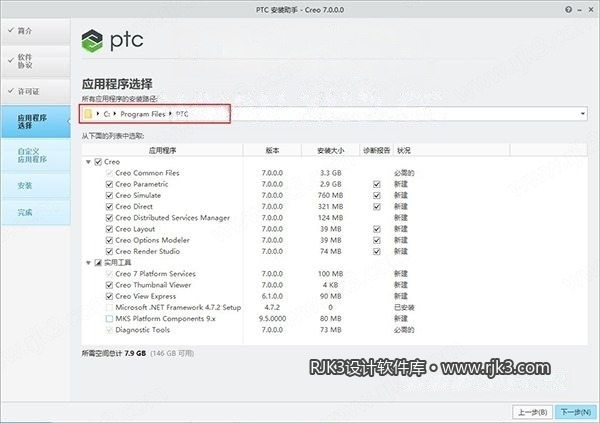Uncheck Creo Simulate application checkbox
The image size is (600, 423).
(109, 195)
